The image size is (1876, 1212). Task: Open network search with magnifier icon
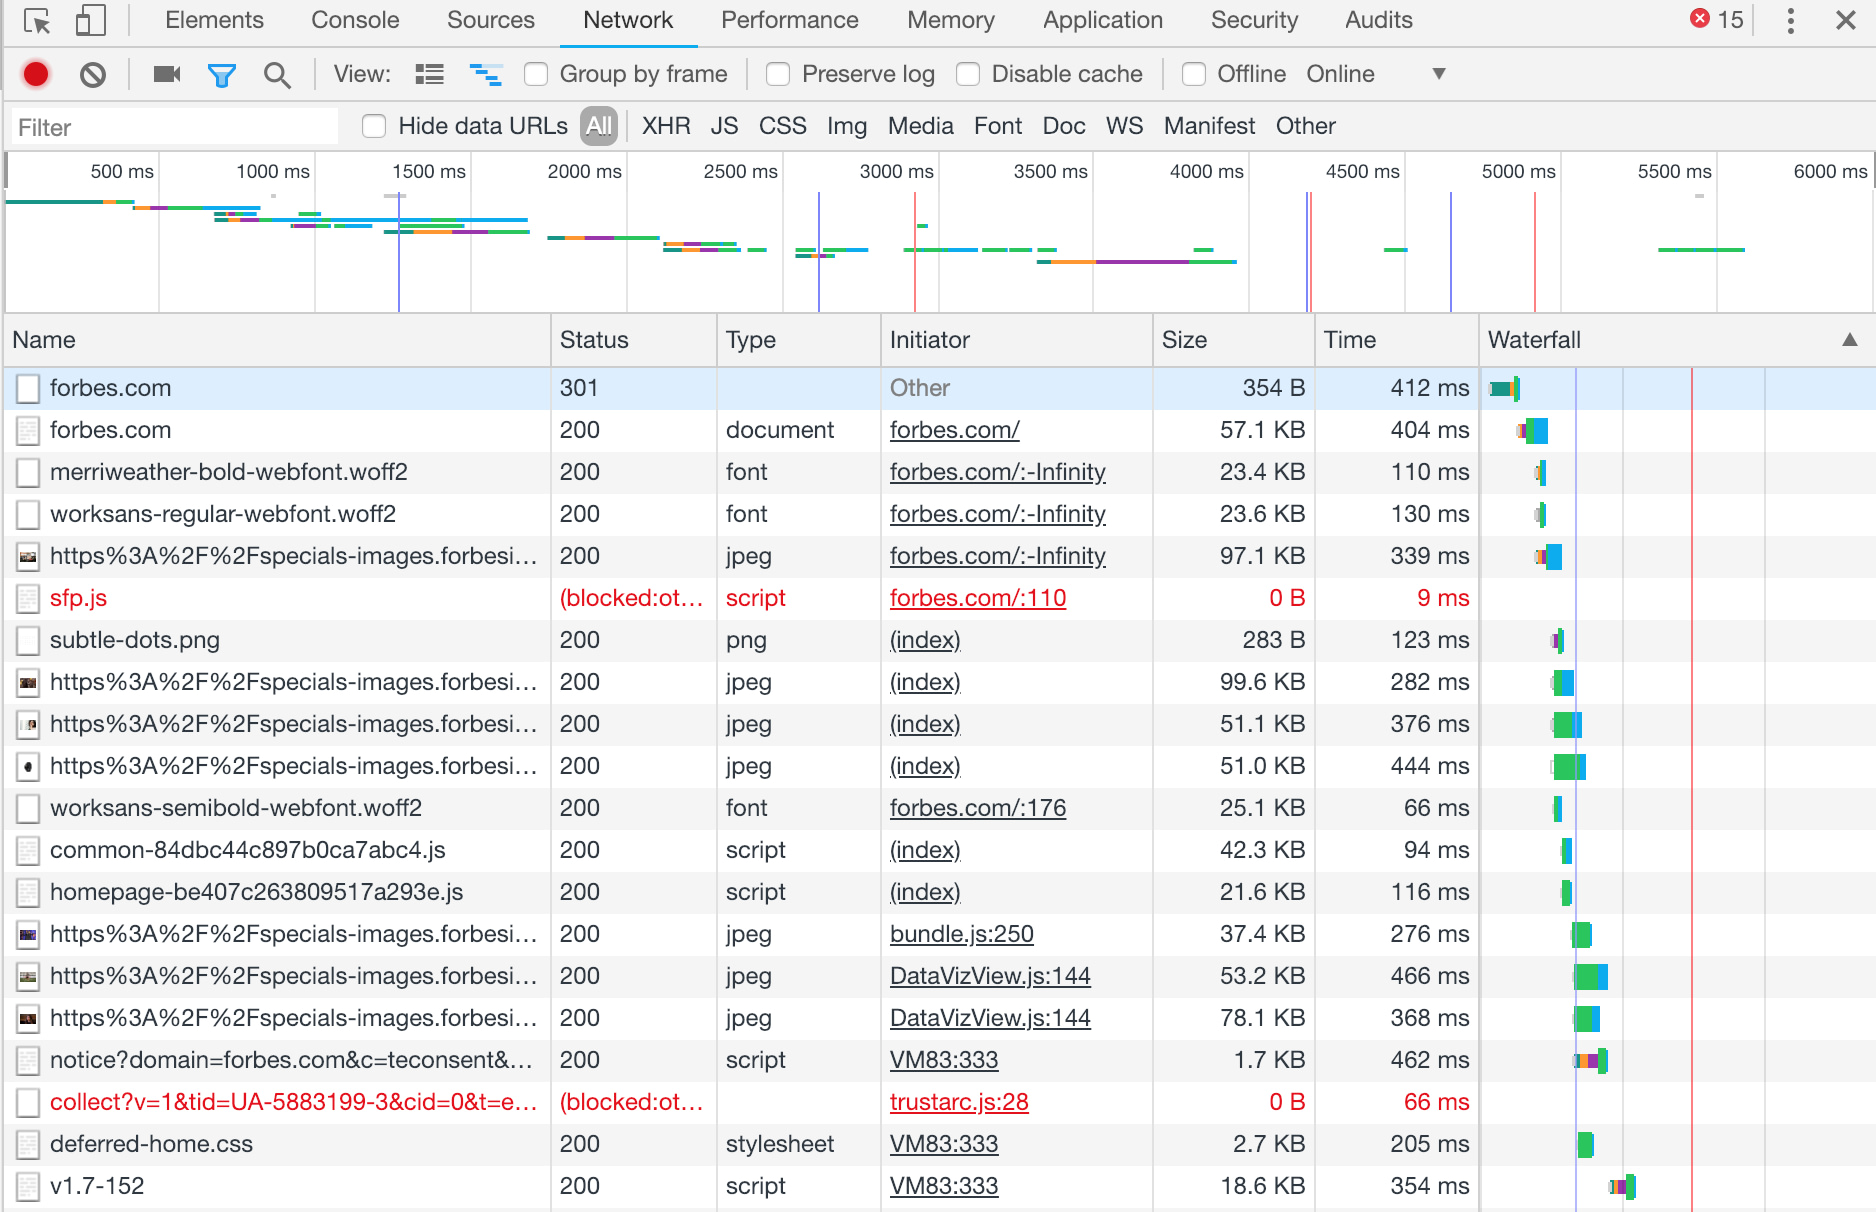click(277, 74)
